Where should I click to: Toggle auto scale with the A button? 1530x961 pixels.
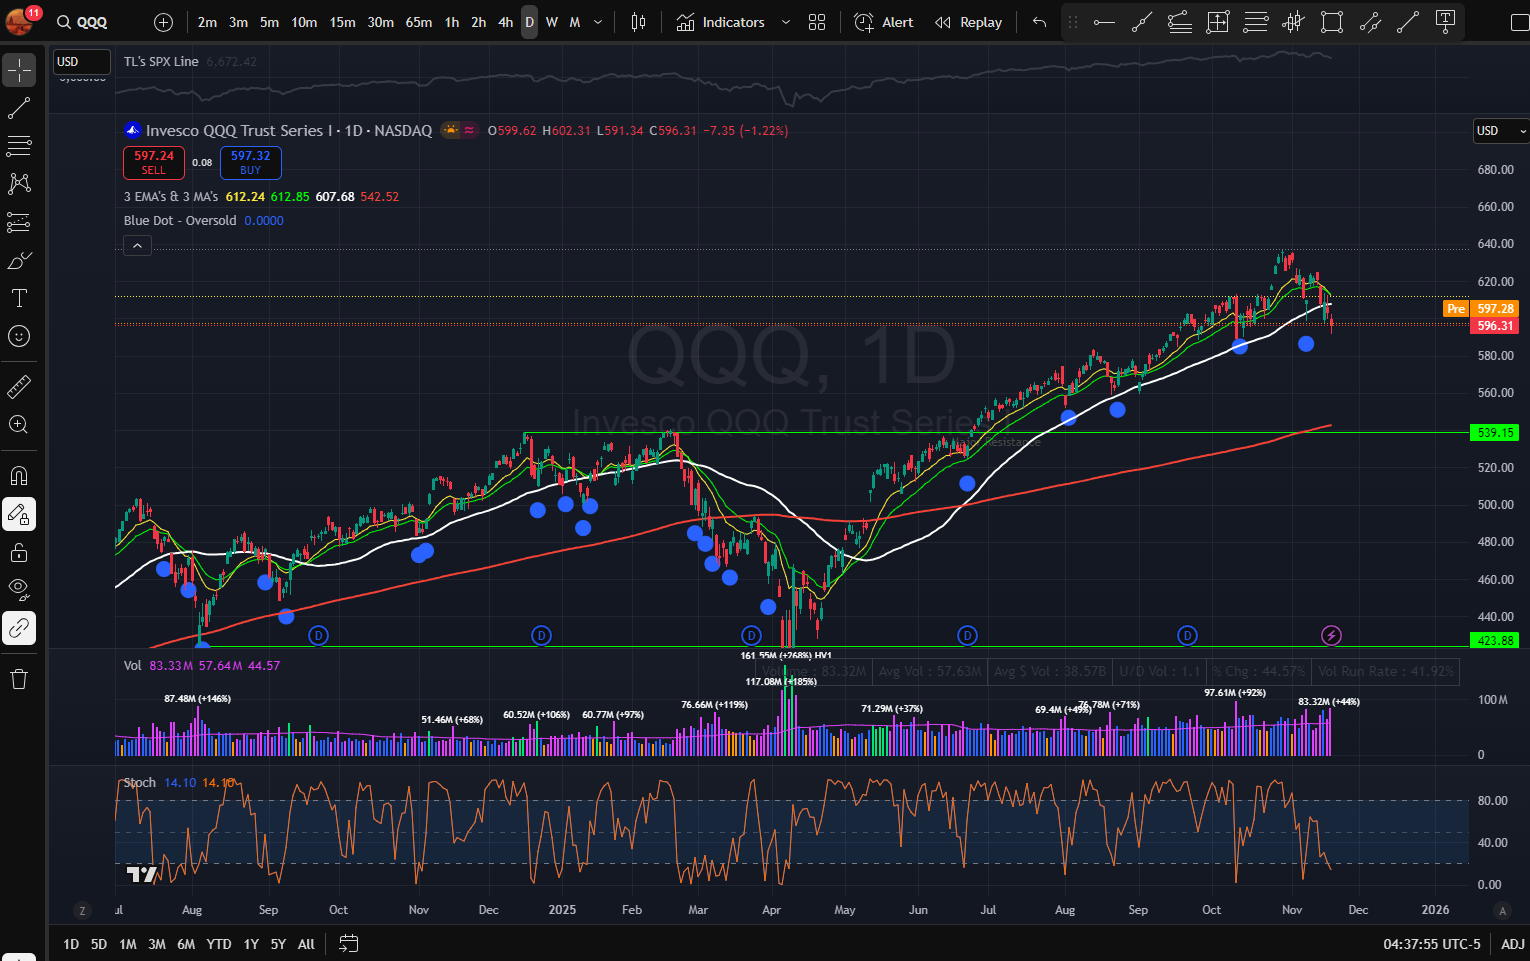point(1502,910)
